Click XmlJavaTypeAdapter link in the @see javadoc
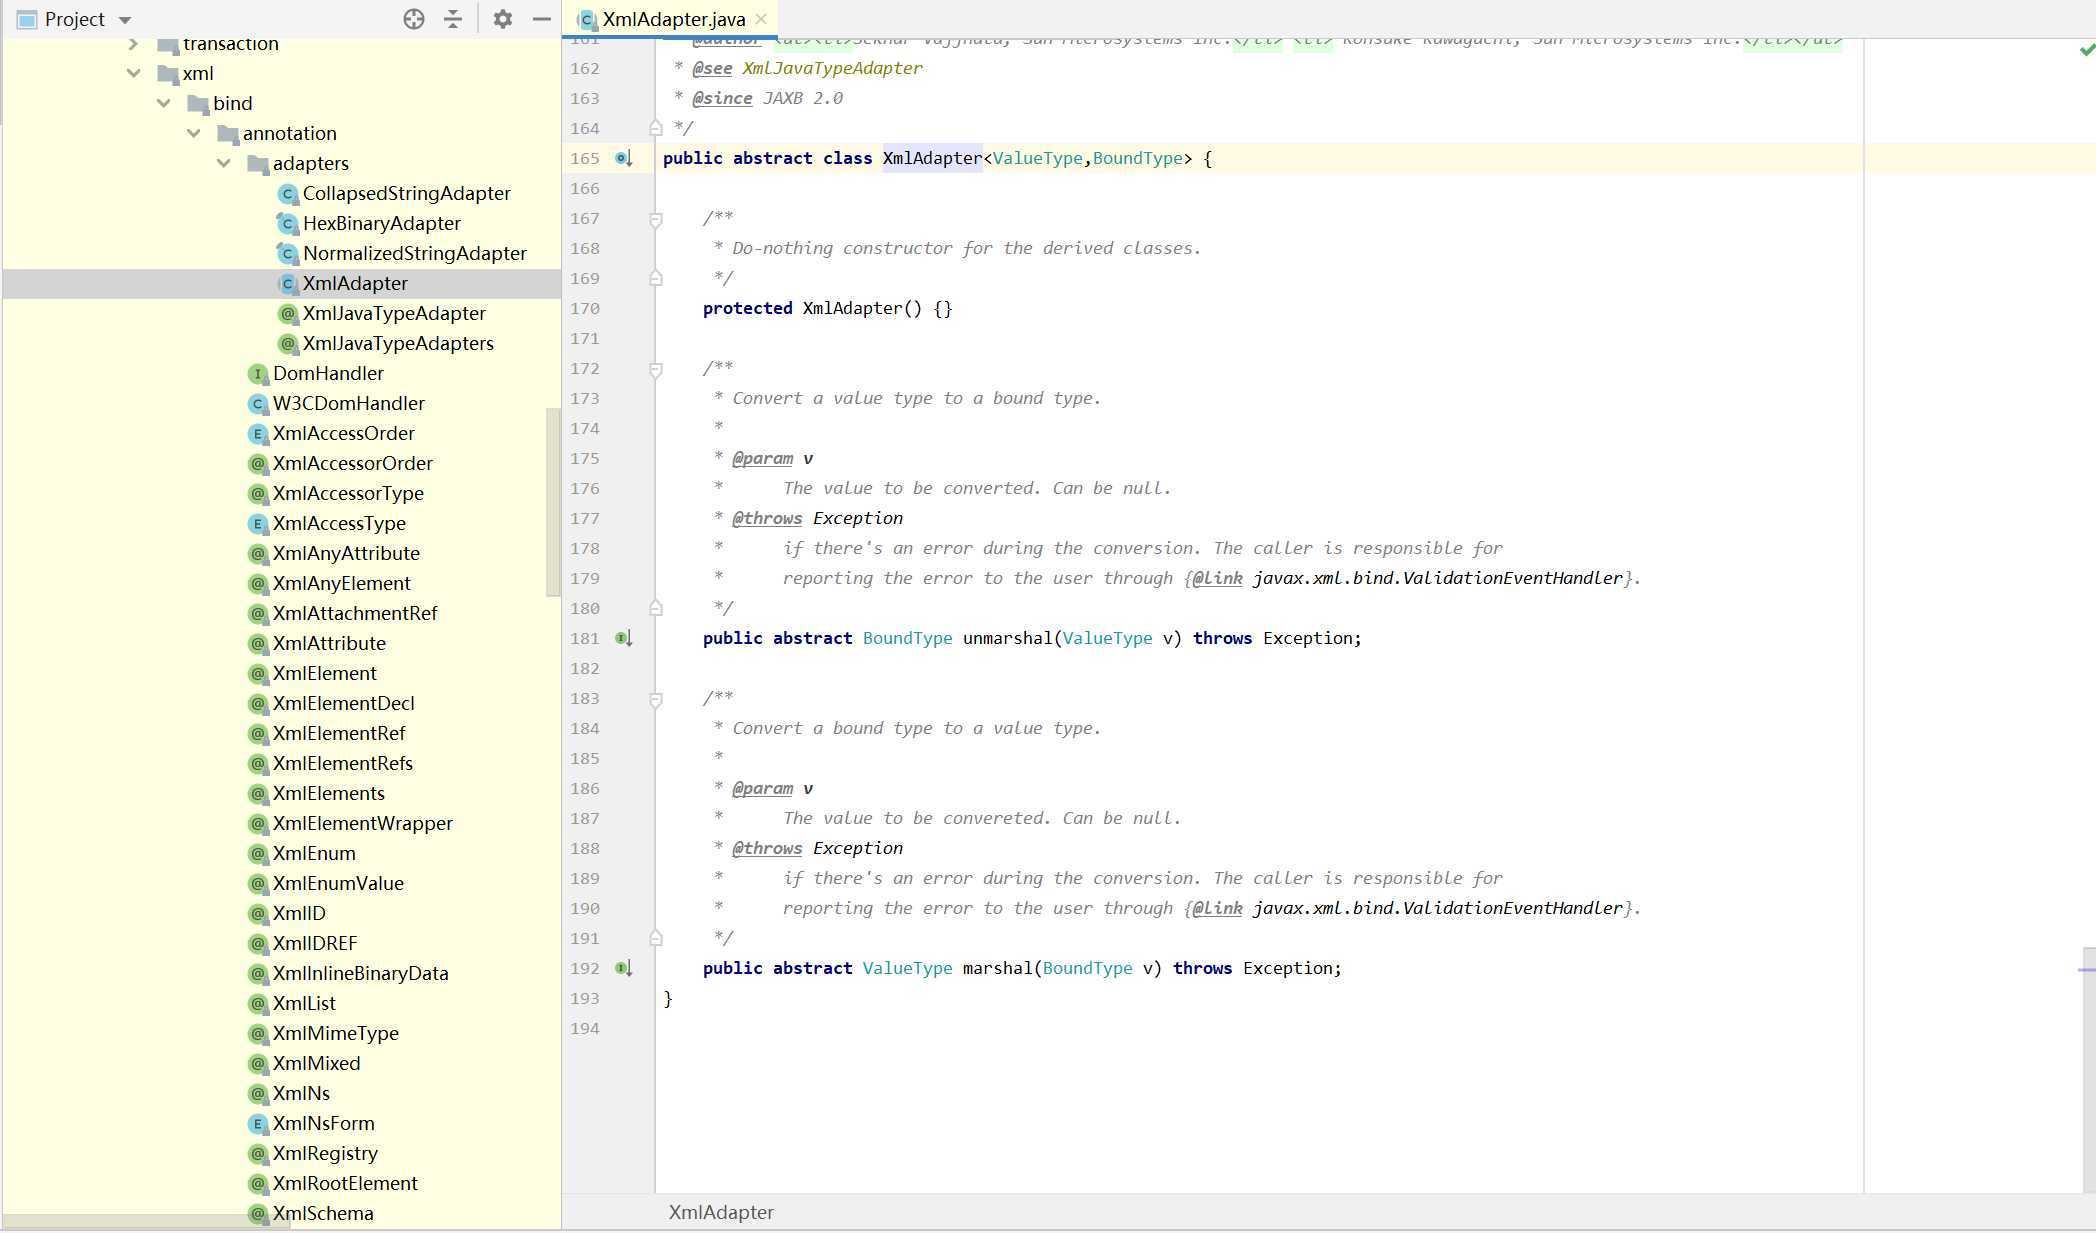 [x=832, y=68]
